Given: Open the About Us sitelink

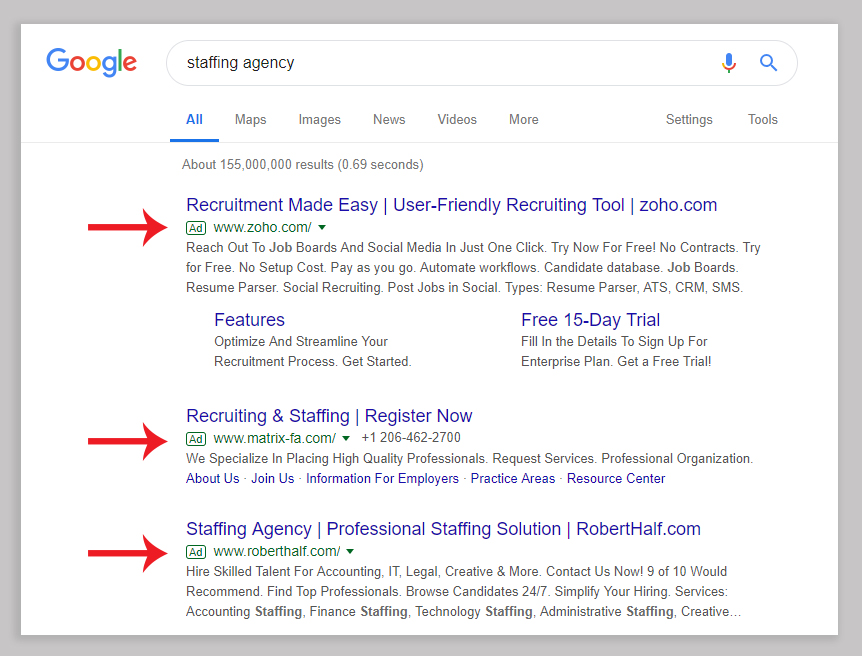Looking at the screenshot, I should [213, 478].
